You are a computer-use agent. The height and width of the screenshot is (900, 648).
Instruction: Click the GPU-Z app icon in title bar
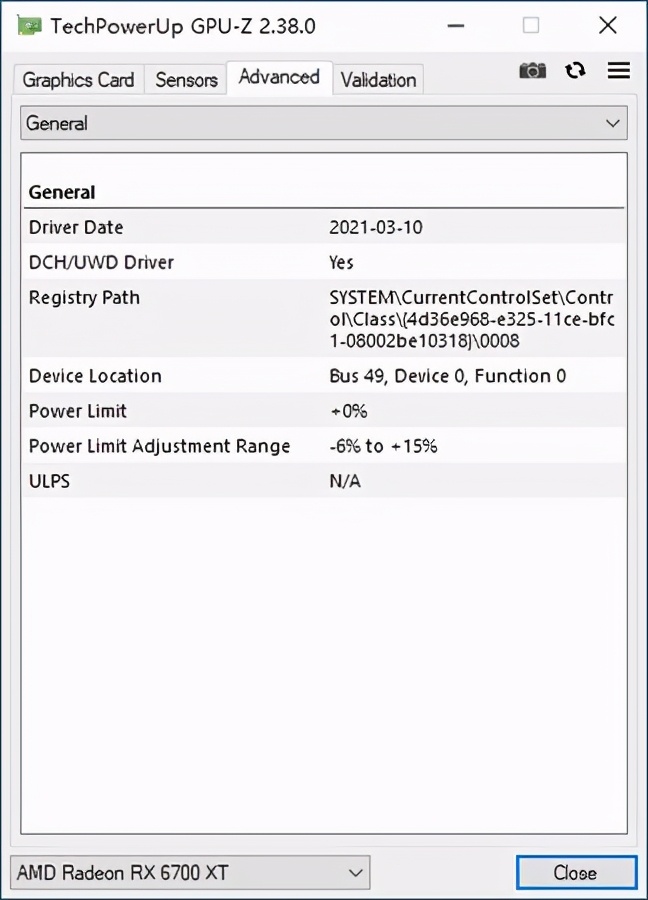(29, 26)
